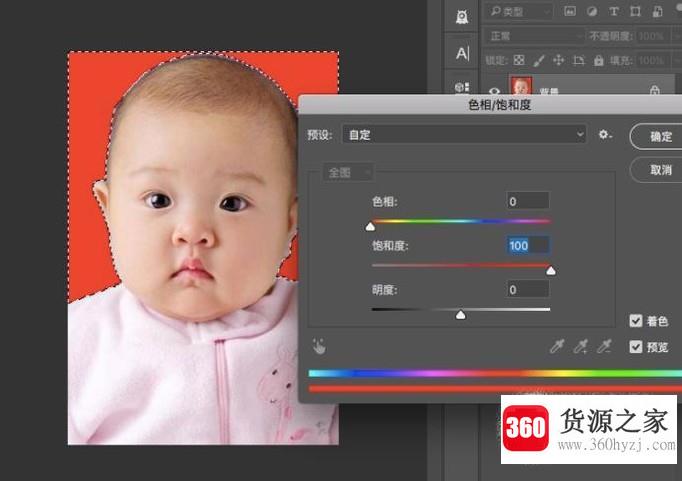682x481 pixels.
Task: Click the 饱和度 saturation slider handle
Action: pos(551,271)
